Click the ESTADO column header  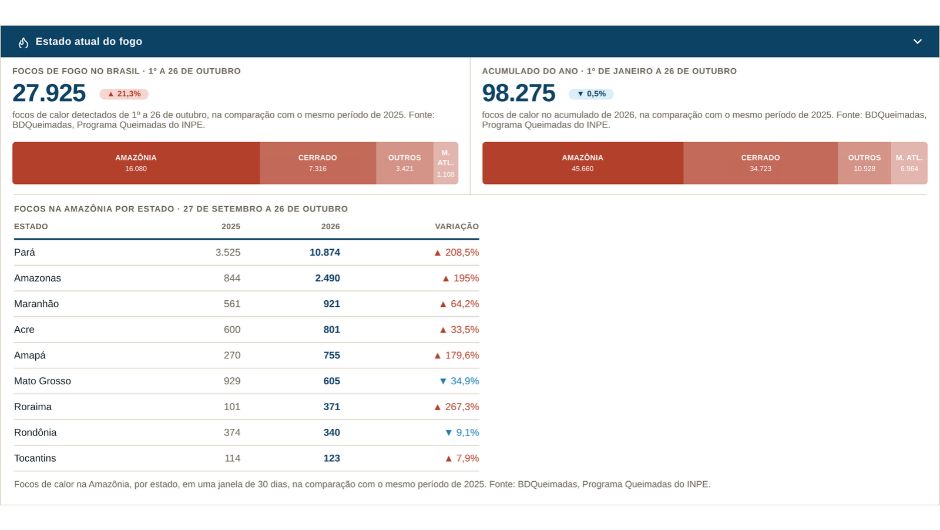click(x=31, y=226)
